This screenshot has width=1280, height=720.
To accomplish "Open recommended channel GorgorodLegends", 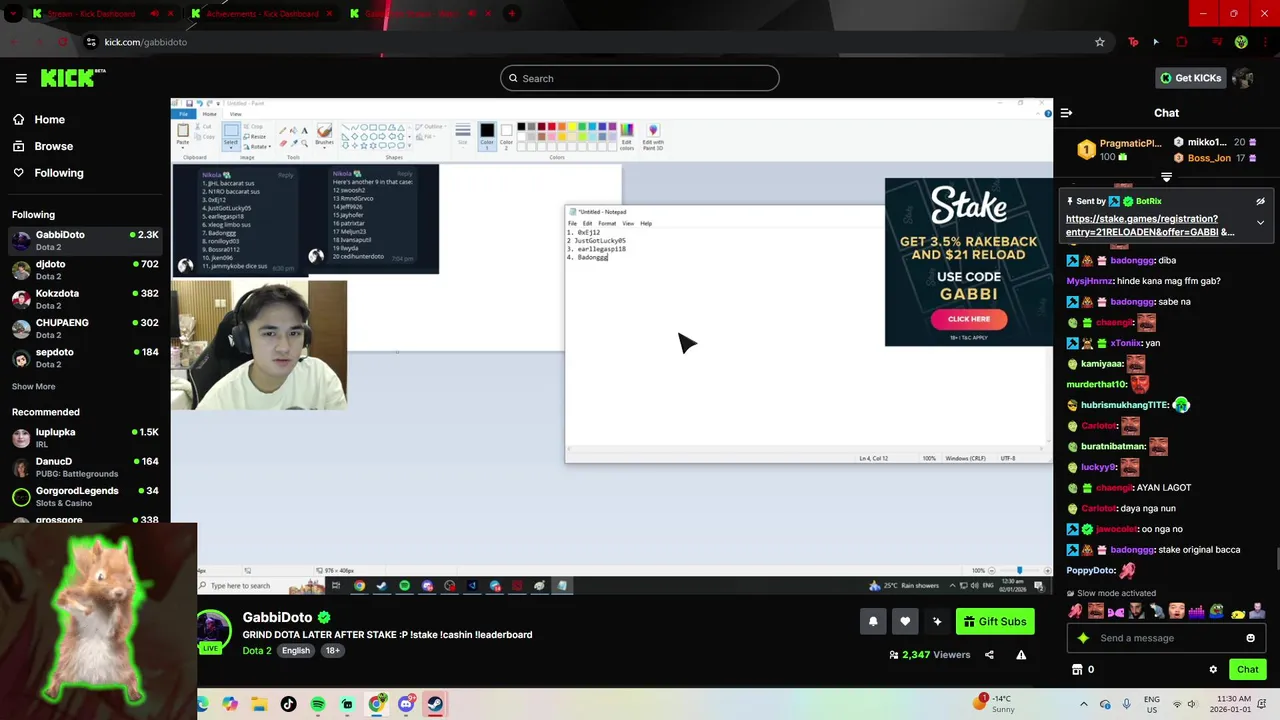I will [85, 496].
